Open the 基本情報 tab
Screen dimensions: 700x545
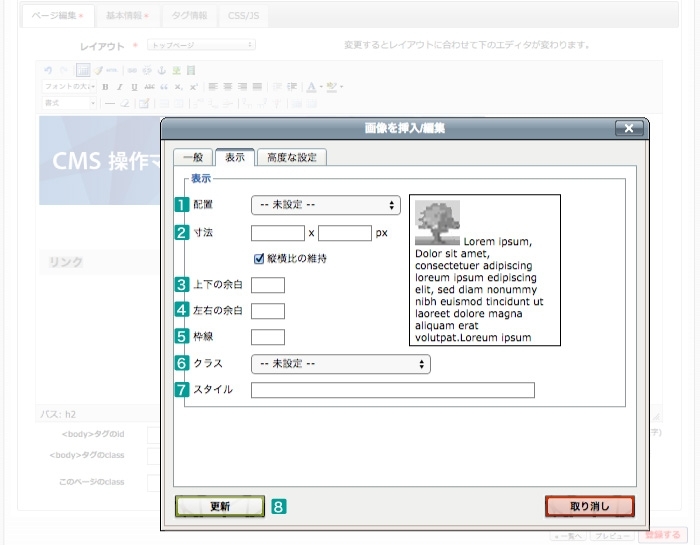128,16
